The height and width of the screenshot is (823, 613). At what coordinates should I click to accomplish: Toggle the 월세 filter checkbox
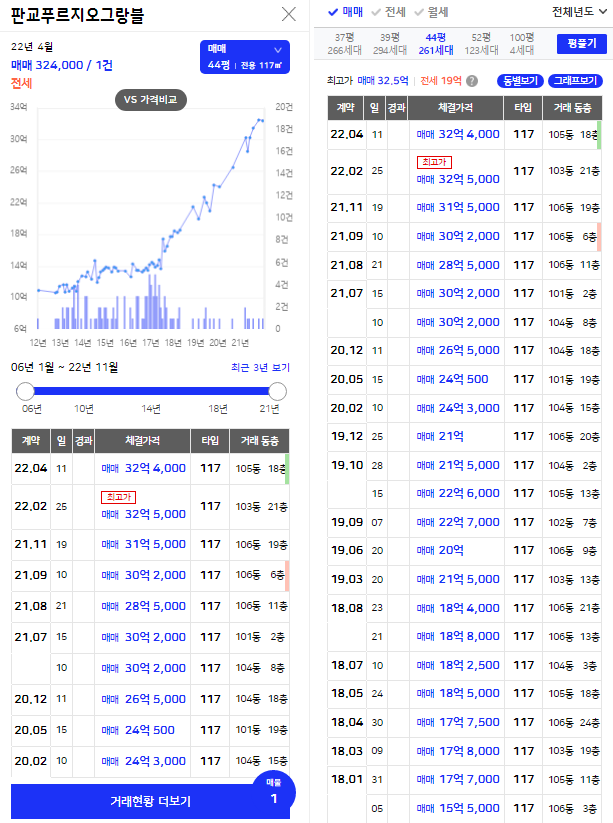431,12
